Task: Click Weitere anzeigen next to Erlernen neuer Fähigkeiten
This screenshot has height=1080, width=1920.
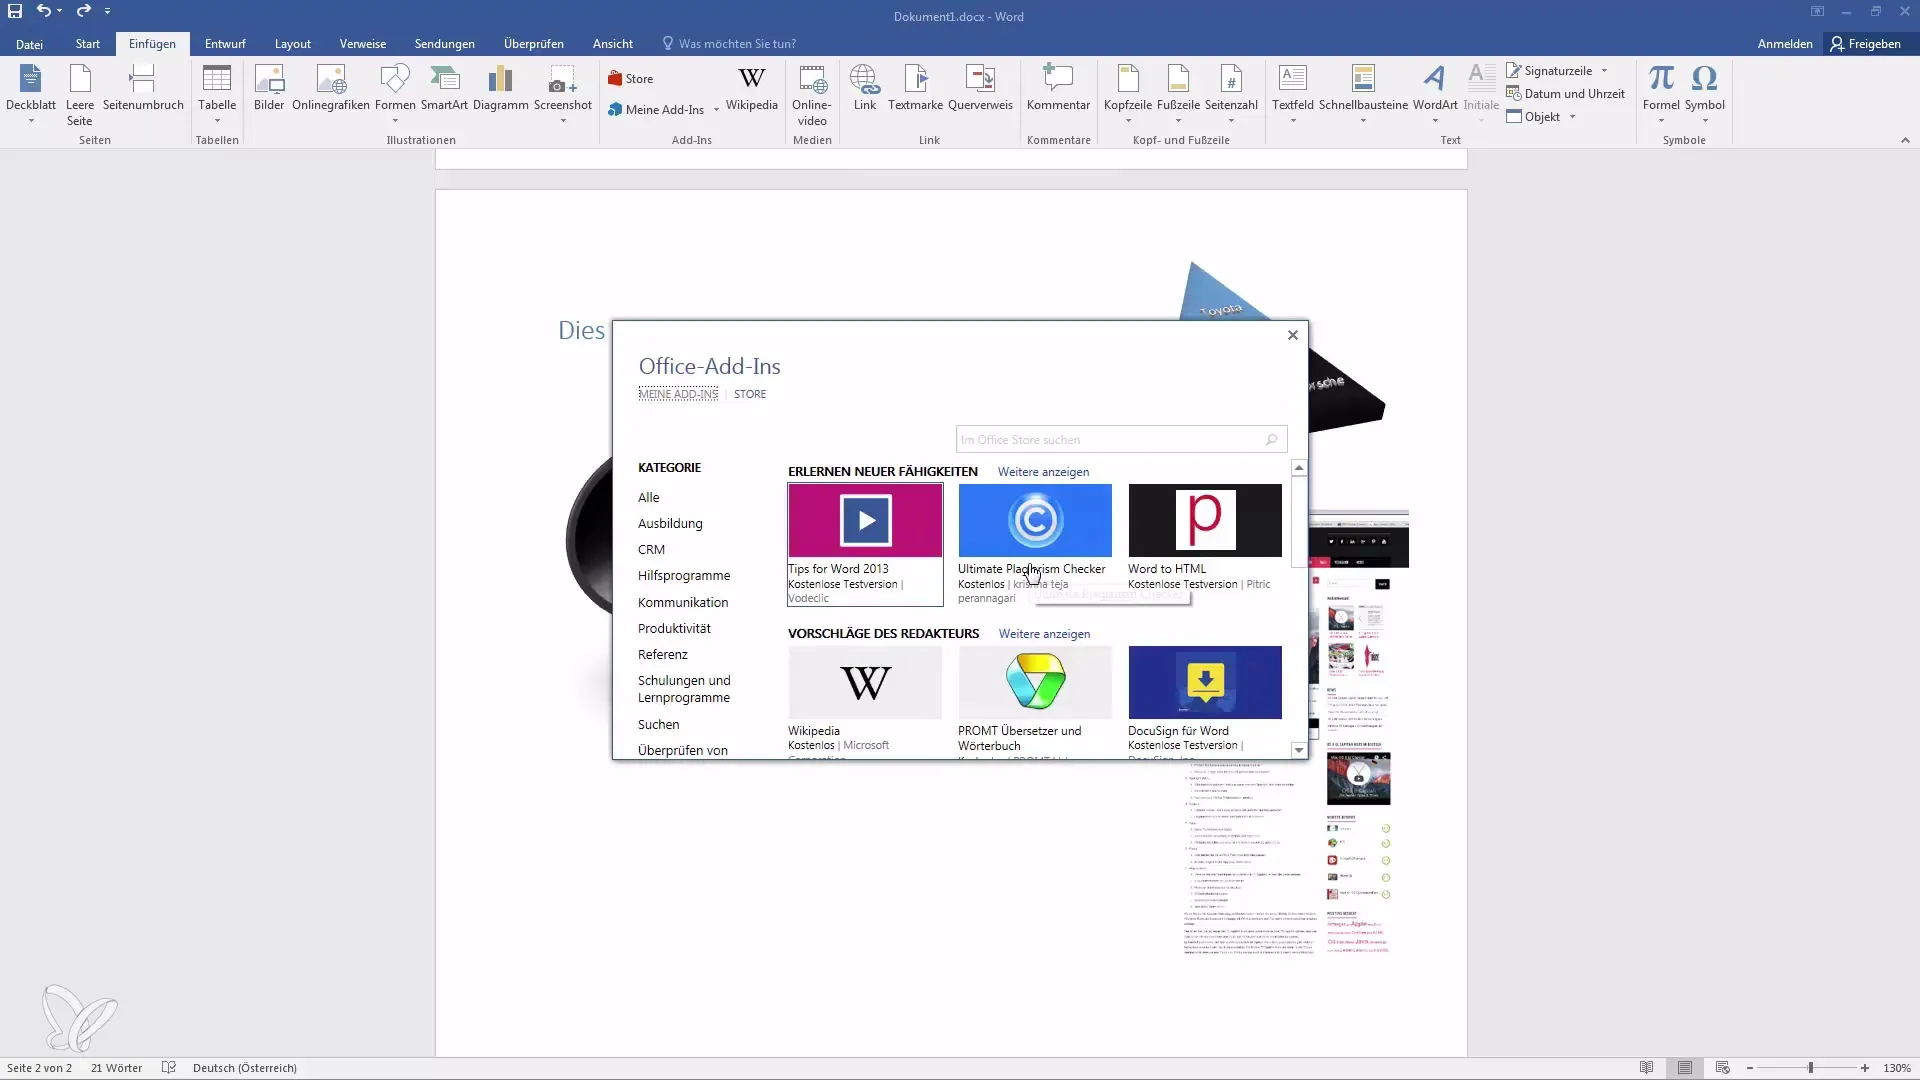Action: [x=1043, y=472]
